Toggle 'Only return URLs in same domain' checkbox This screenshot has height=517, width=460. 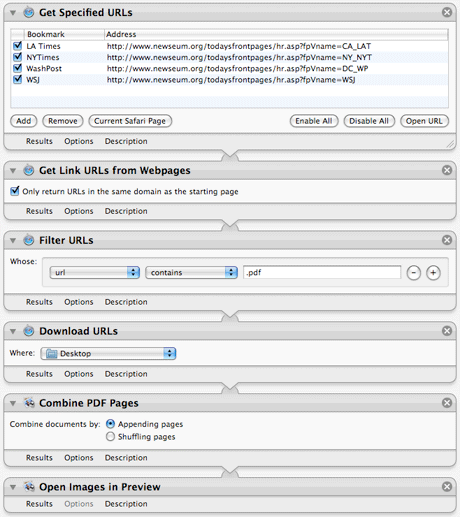click(x=15, y=191)
